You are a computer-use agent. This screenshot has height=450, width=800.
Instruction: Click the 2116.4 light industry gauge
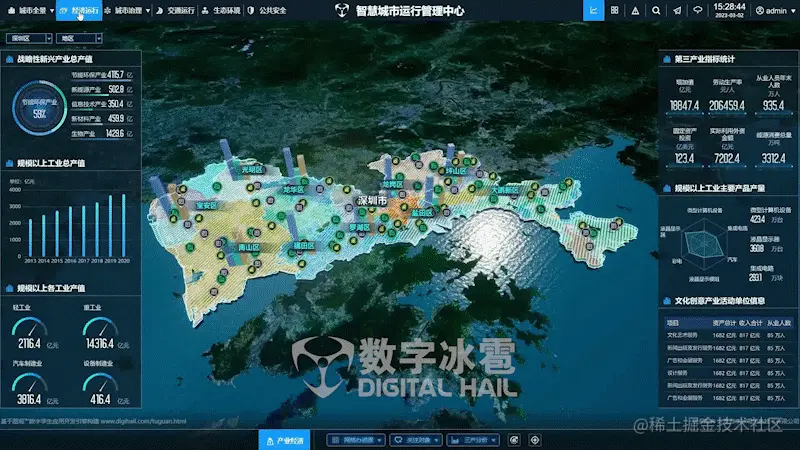(29, 334)
